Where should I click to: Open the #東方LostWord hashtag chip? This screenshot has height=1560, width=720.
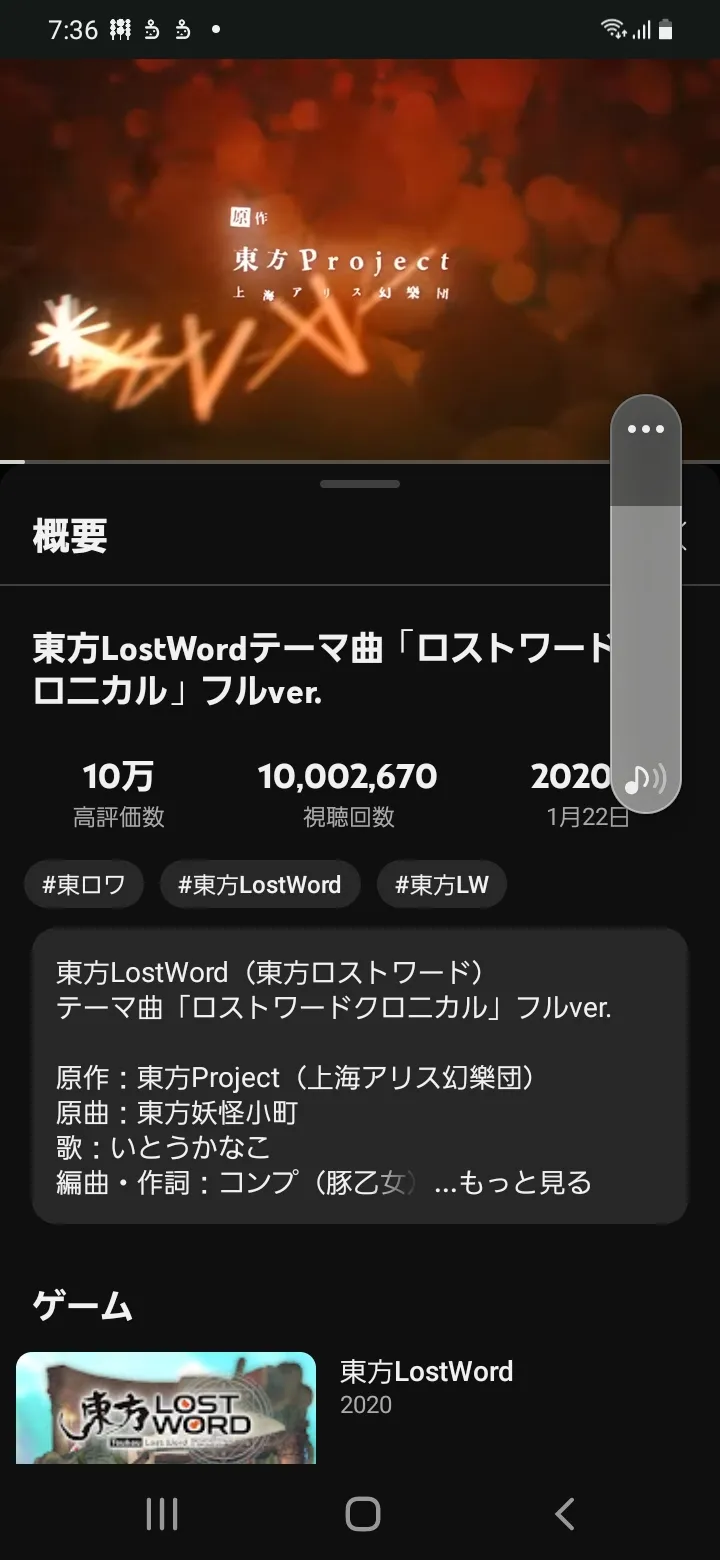[260, 884]
